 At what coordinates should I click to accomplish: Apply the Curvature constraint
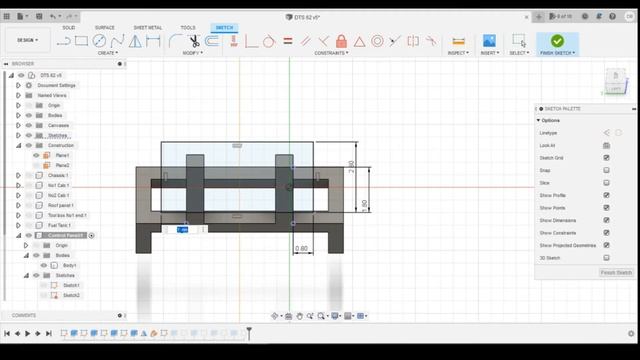coord(431,40)
